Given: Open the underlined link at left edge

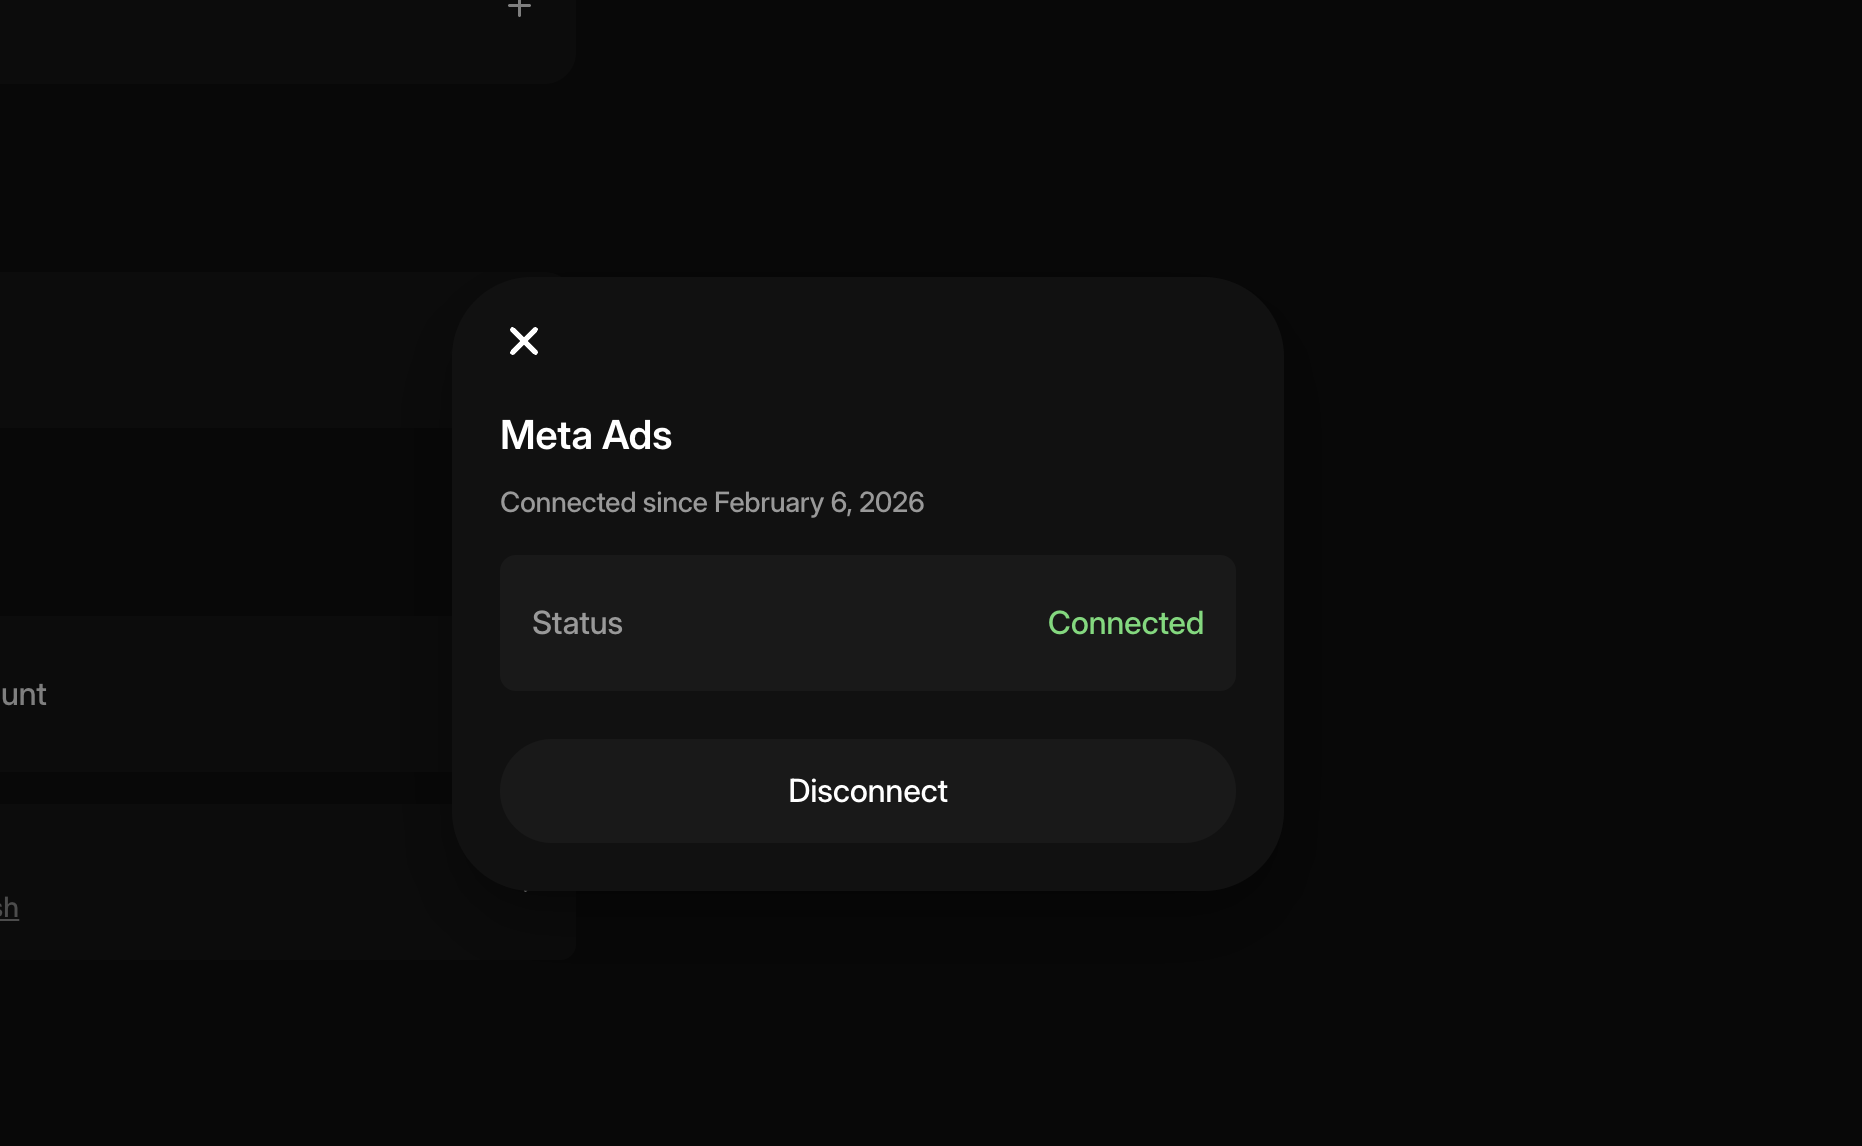Looking at the screenshot, I should tap(9, 908).
